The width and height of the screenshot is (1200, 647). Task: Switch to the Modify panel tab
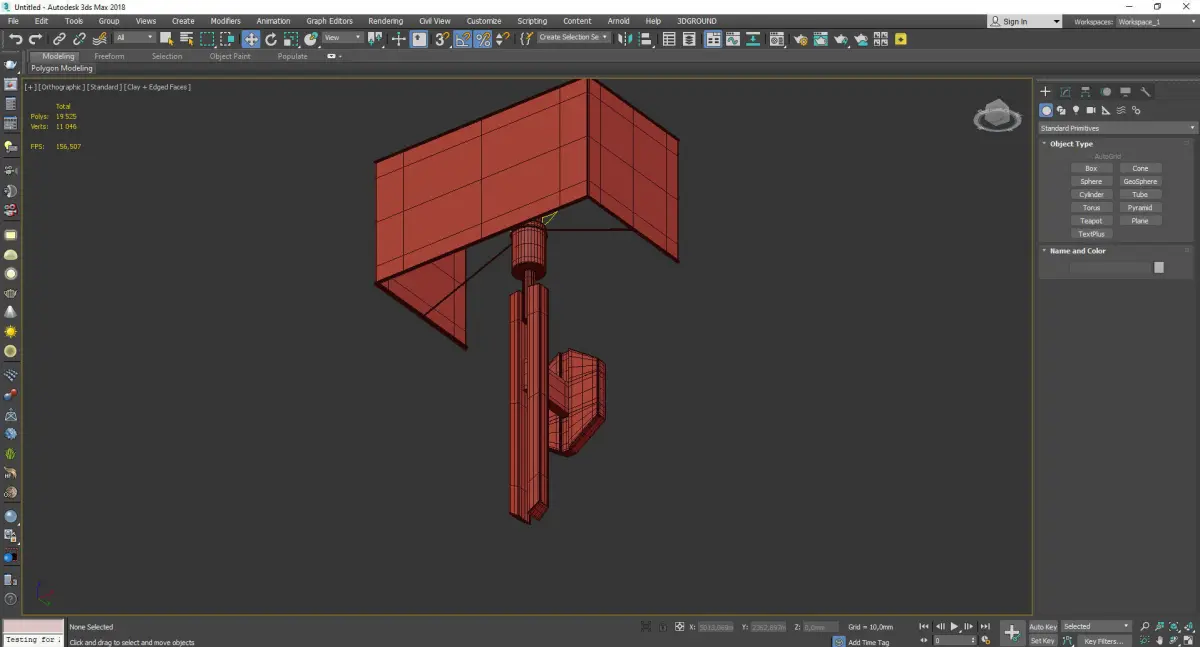pos(1065,92)
